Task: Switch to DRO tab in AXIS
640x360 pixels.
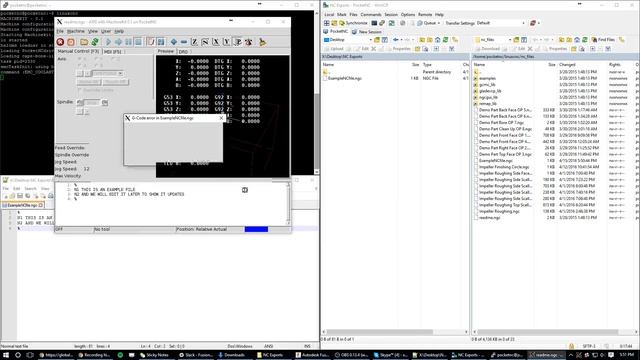Action: point(183,52)
